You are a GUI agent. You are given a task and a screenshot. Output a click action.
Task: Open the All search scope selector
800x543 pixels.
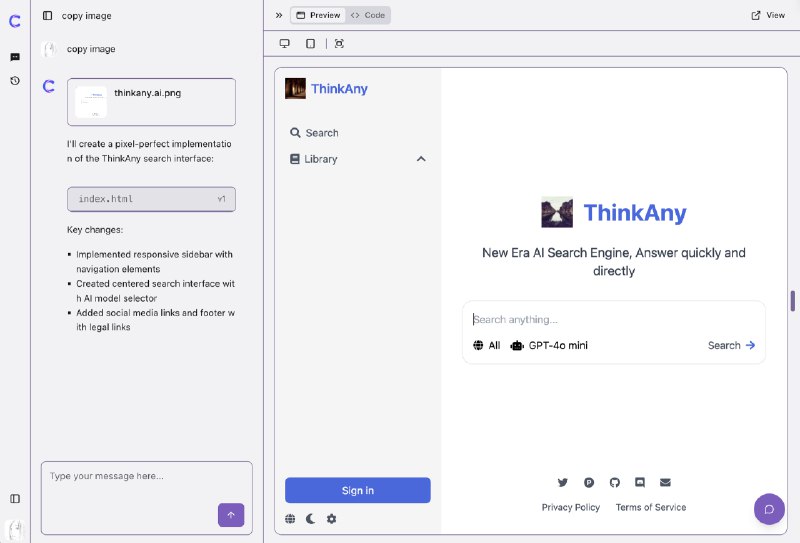point(486,345)
